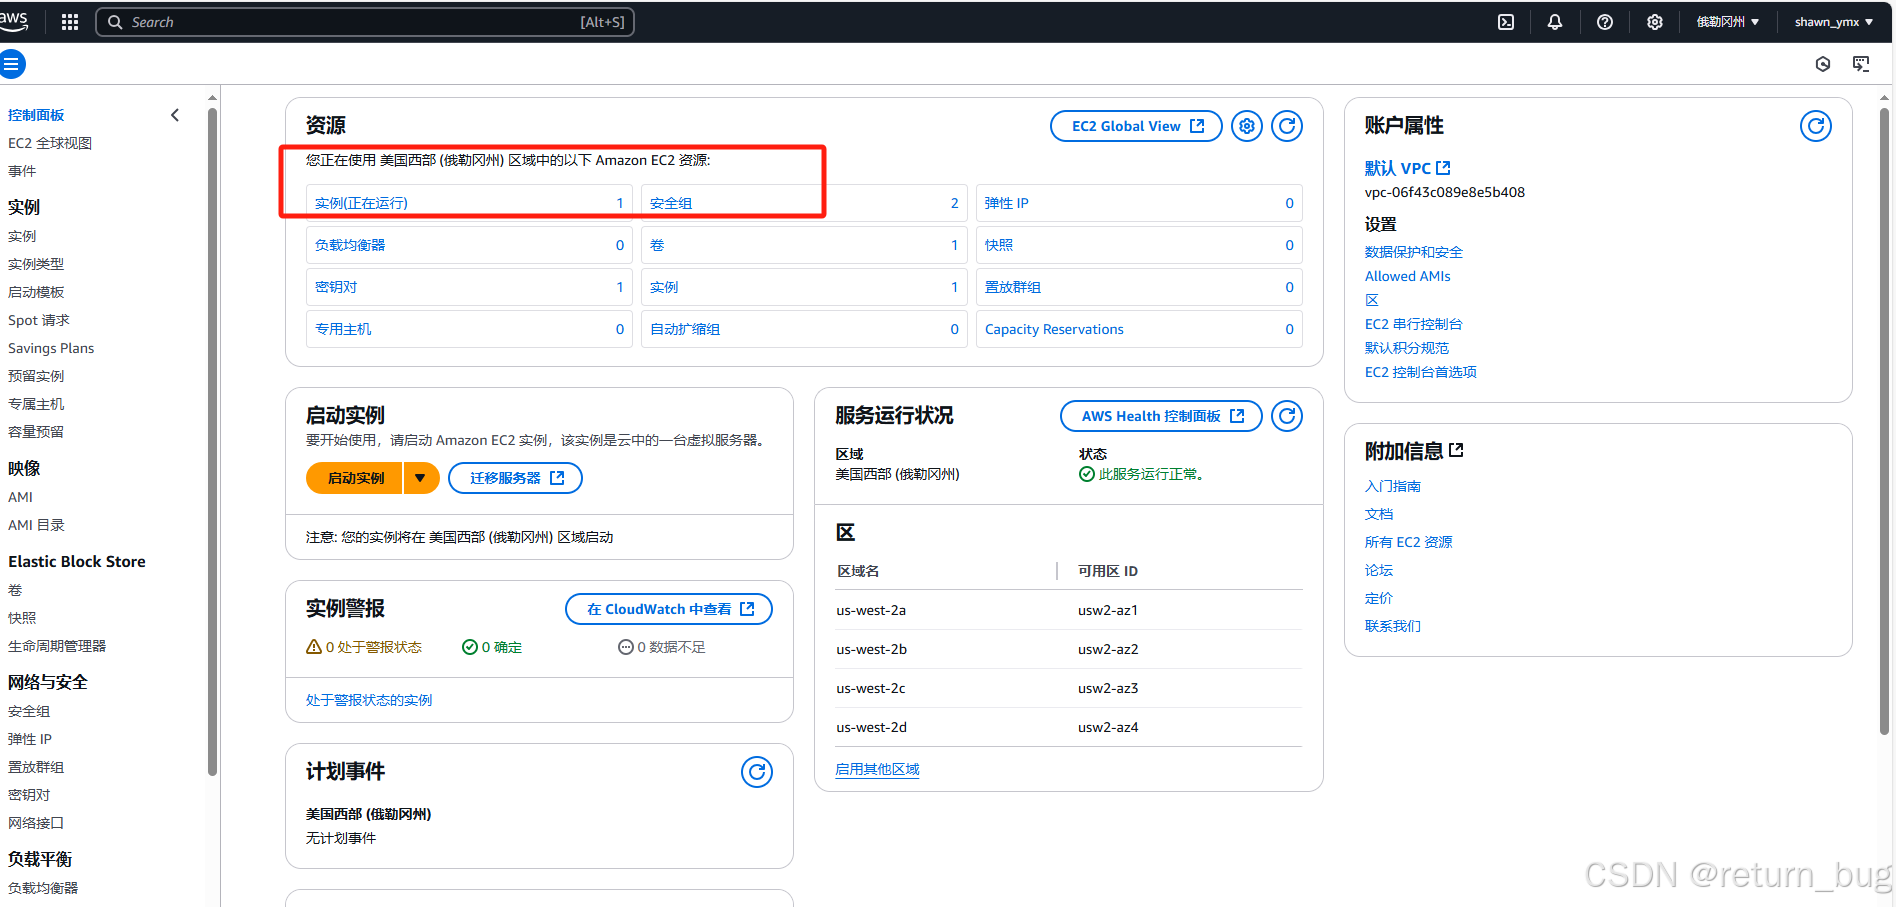Open the top bar settings gear

[1655, 22]
